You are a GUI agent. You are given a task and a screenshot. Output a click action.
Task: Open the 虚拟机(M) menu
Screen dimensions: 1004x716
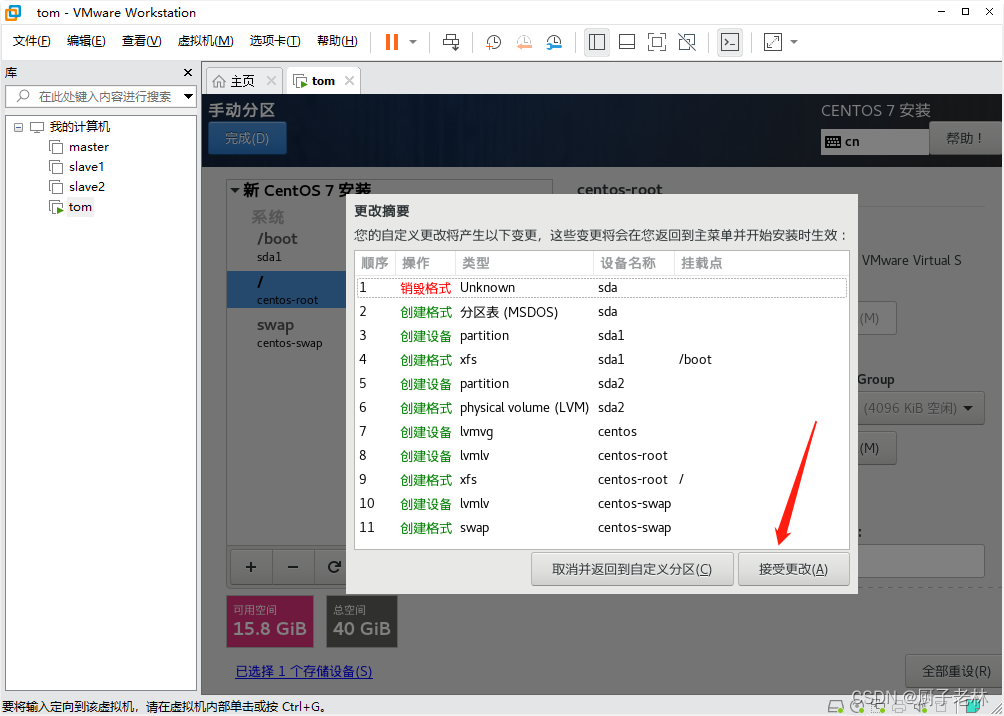click(206, 41)
